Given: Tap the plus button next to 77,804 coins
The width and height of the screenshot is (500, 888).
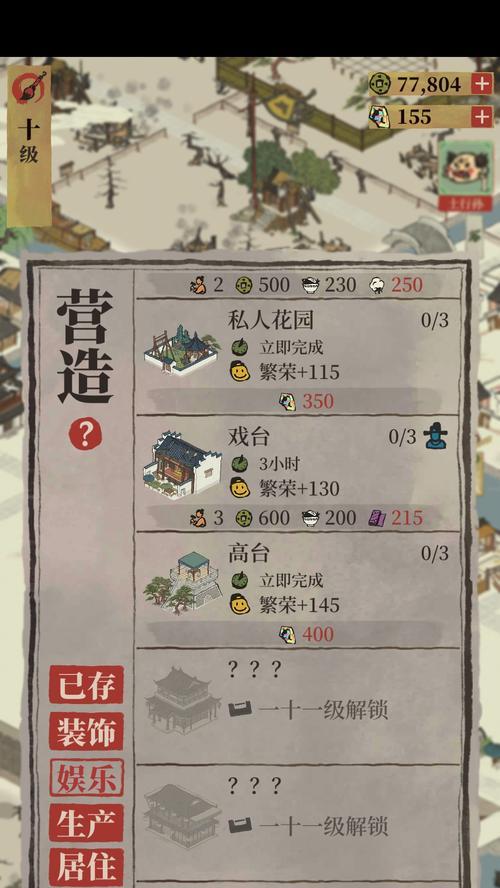Looking at the screenshot, I should [x=481, y=84].
